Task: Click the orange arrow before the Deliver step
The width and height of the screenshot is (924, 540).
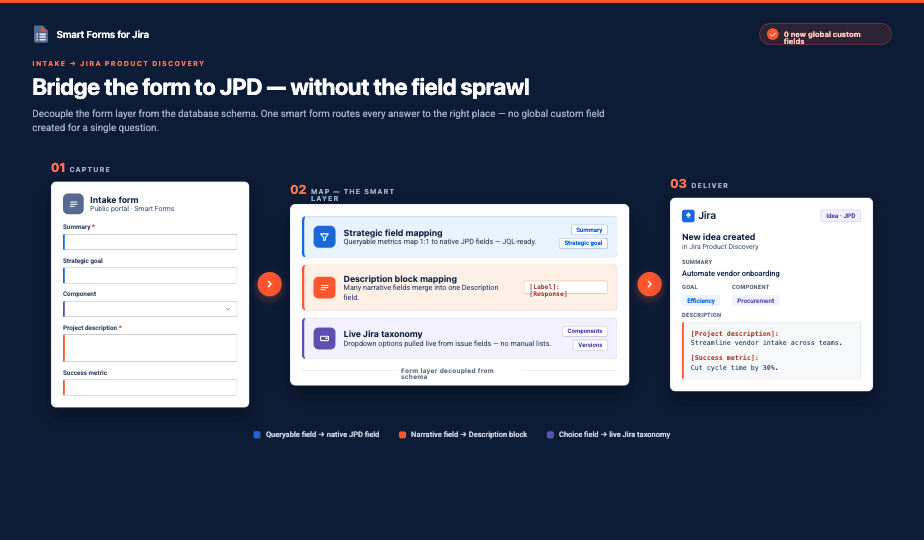Action: tap(649, 284)
